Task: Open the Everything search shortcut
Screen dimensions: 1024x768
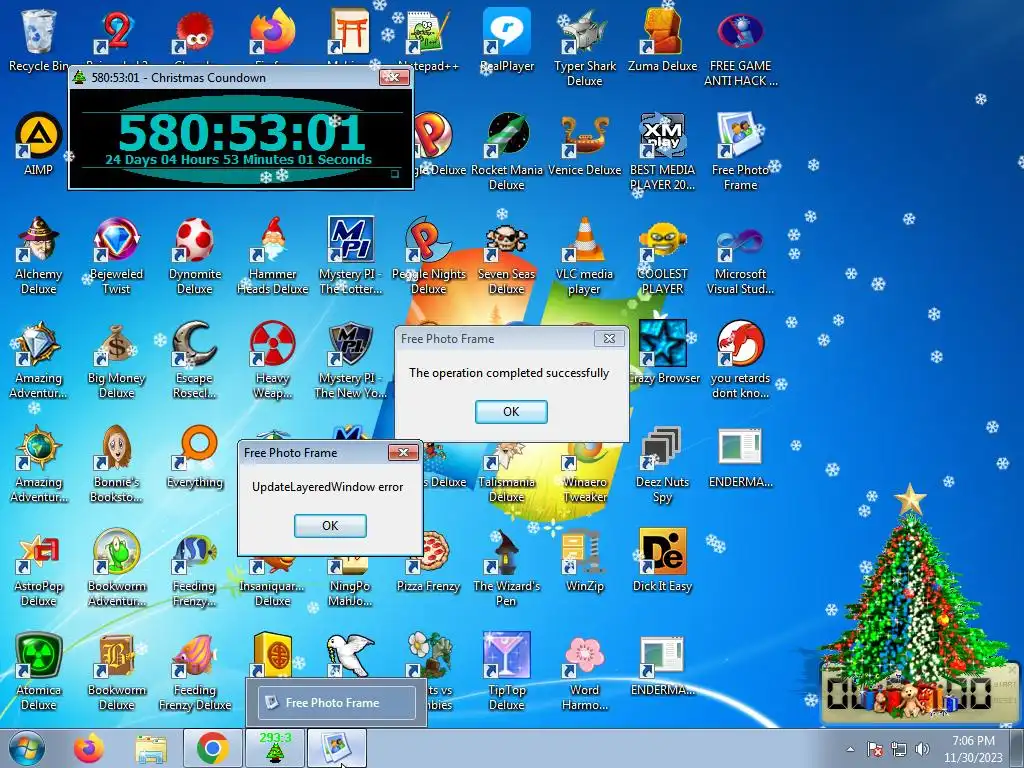Action: point(195,456)
